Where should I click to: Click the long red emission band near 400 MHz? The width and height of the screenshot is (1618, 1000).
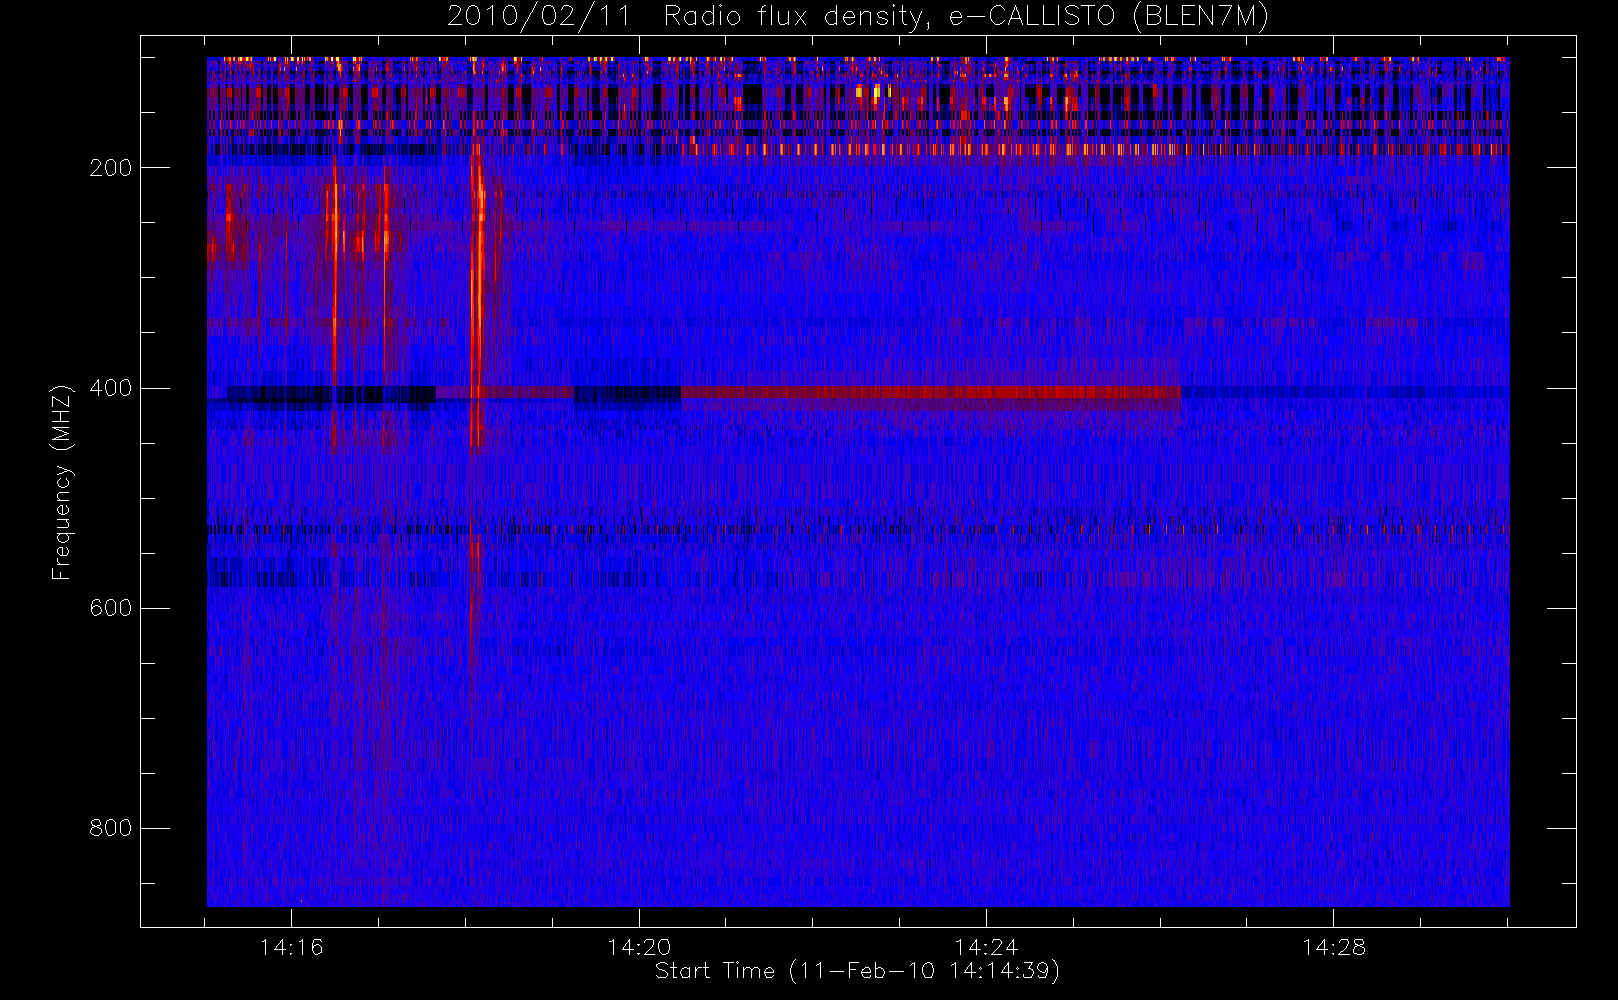pos(931,393)
